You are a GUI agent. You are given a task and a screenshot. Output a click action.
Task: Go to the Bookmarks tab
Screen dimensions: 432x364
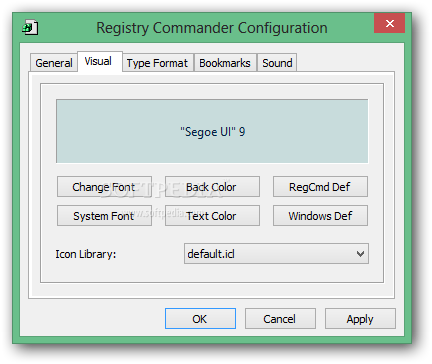coord(225,63)
